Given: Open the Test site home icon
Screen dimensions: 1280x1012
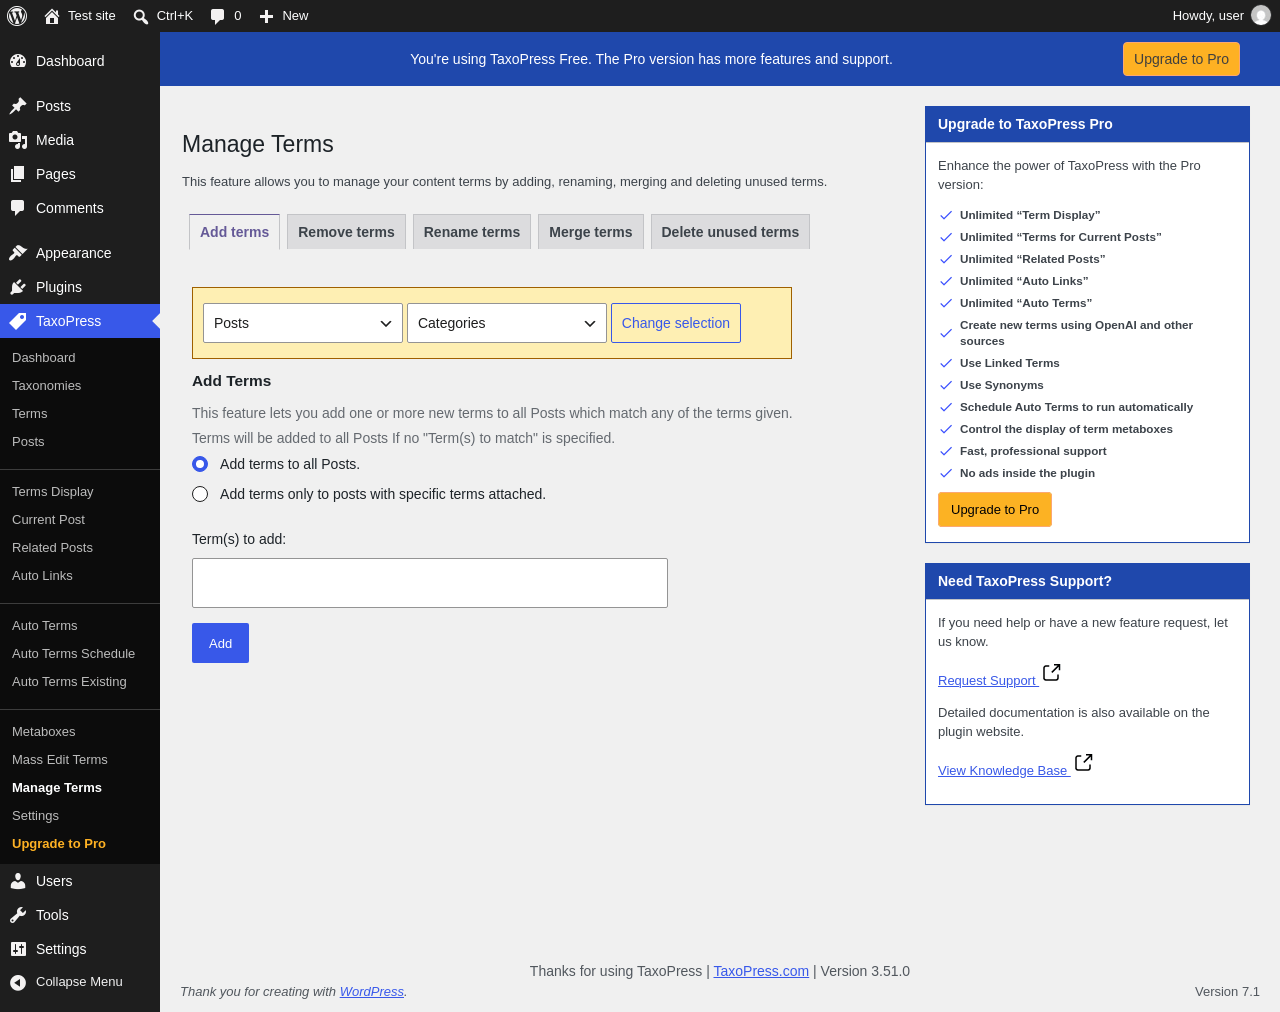Looking at the screenshot, I should point(52,16).
